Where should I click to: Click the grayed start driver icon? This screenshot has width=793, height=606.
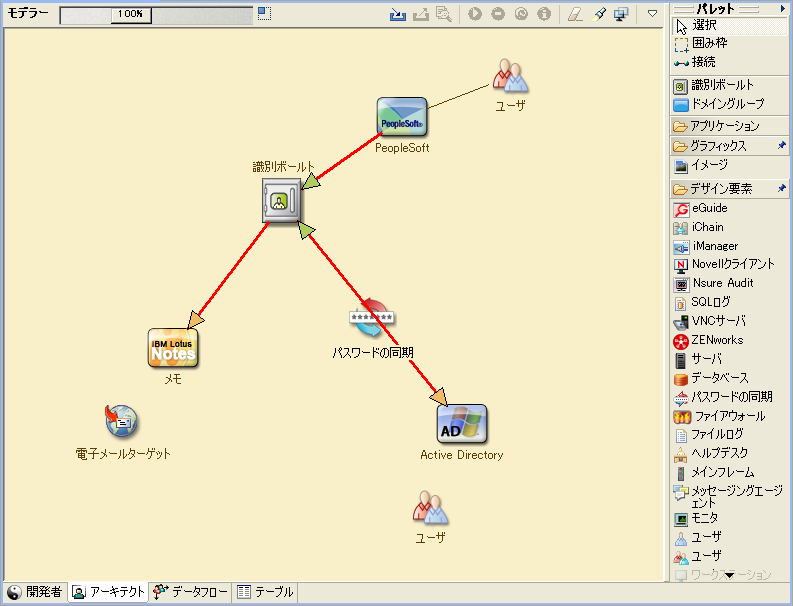pyautogui.click(x=474, y=14)
